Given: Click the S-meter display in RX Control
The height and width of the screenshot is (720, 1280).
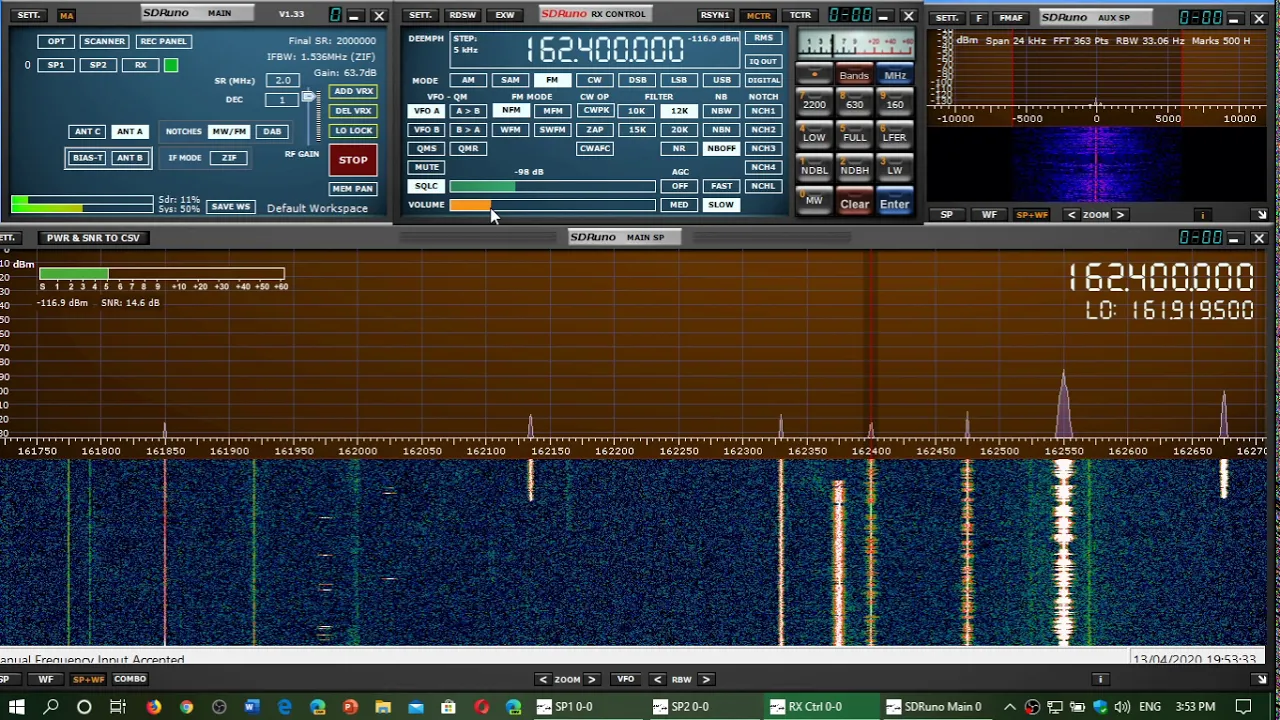Looking at the screenshot, I should 855,44.
